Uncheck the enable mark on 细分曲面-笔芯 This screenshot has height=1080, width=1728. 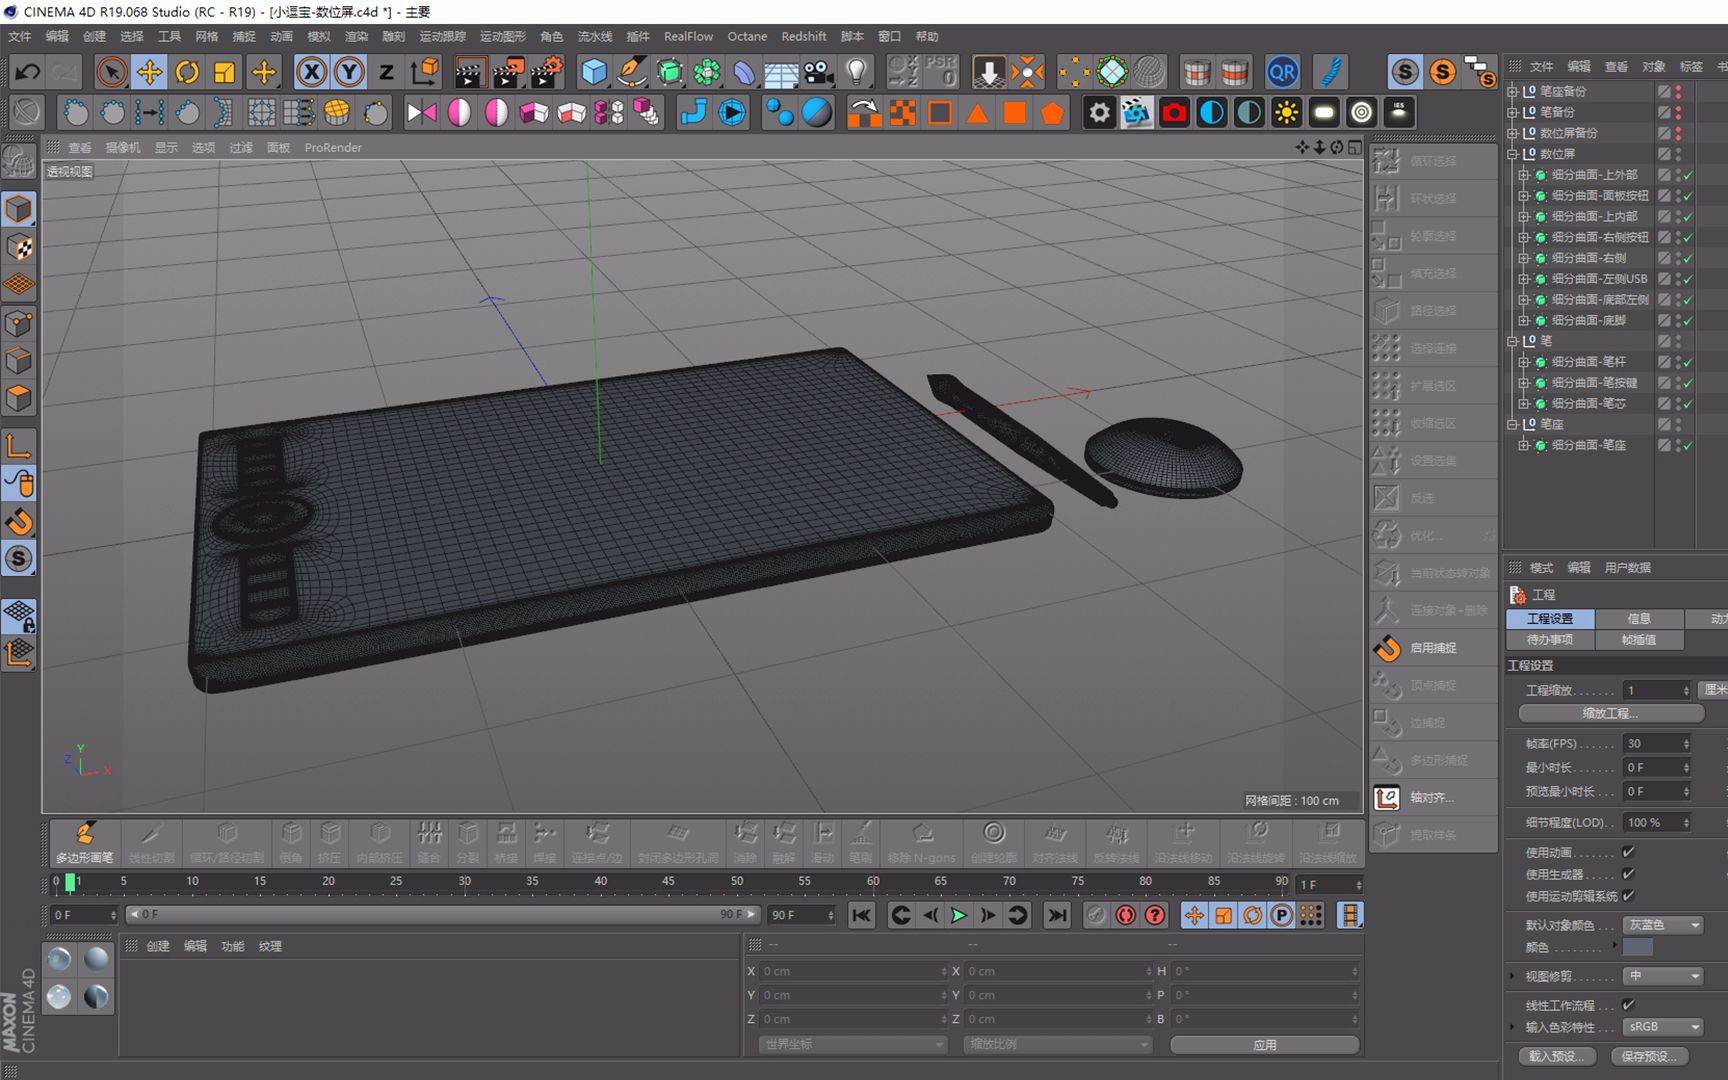click(1688, 404)
